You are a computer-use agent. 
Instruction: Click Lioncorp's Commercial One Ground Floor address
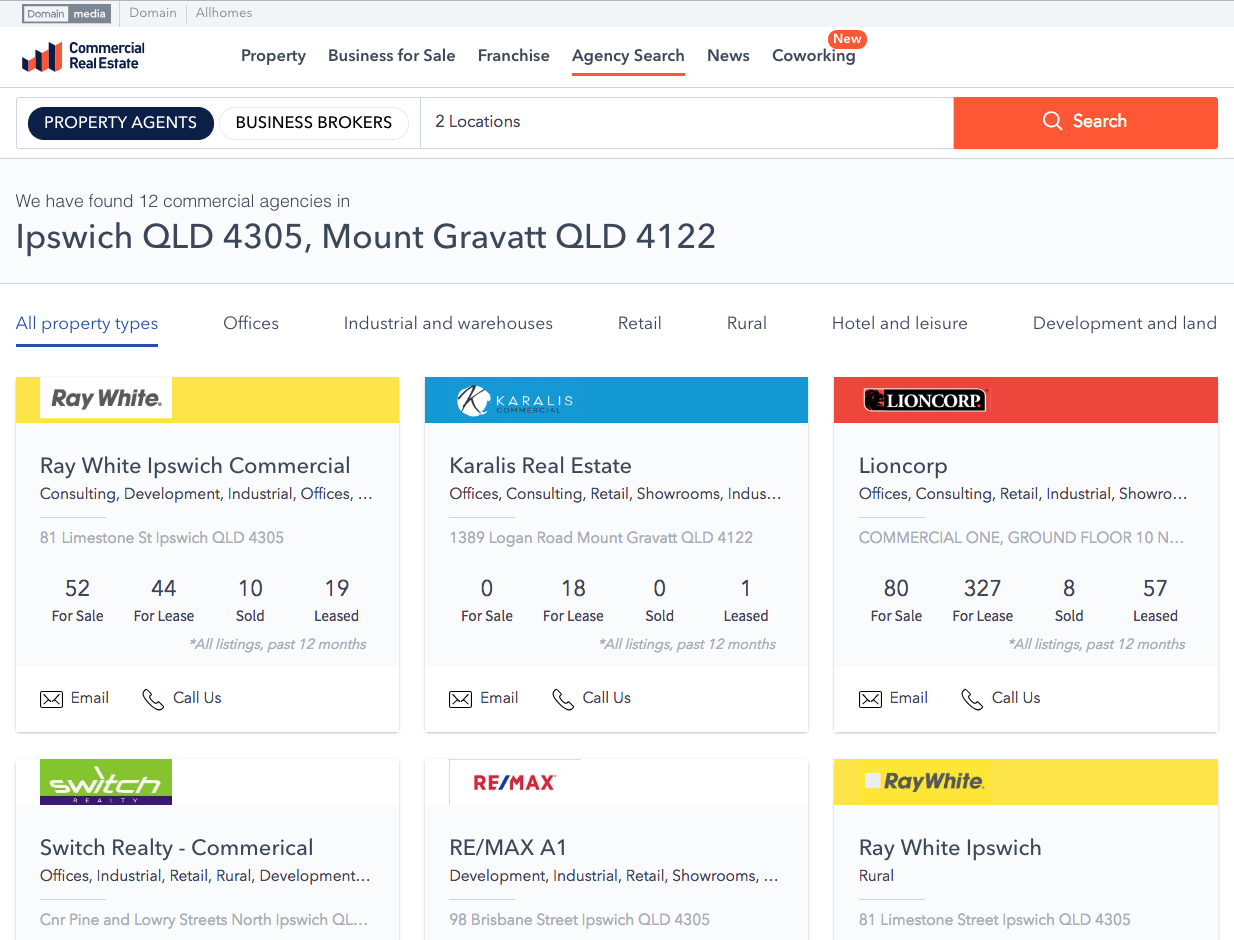click(1022, 537)
